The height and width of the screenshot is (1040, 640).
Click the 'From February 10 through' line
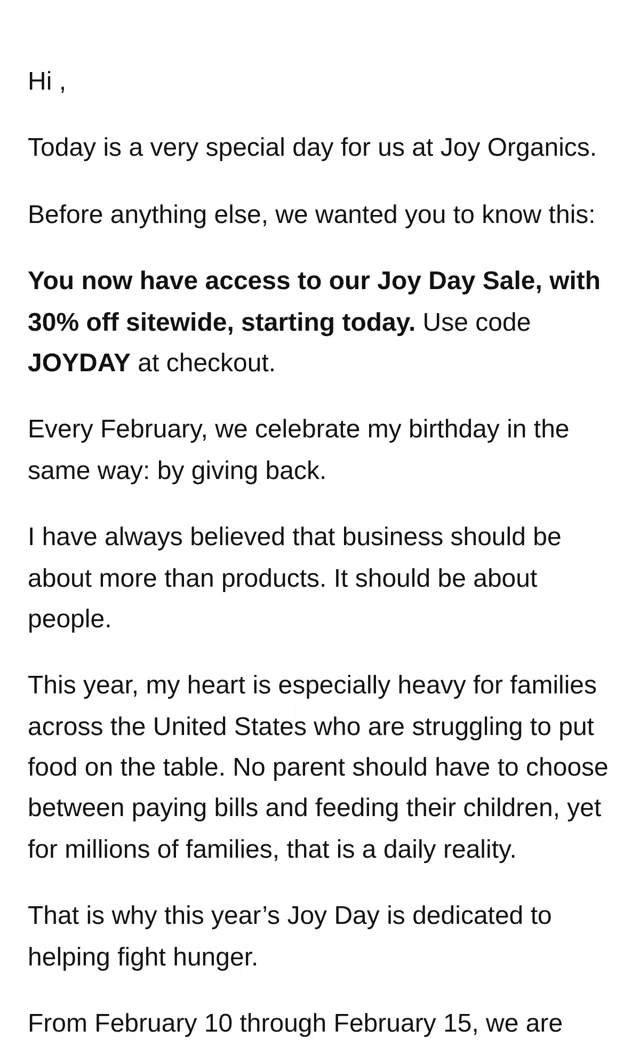(295, 1024)
